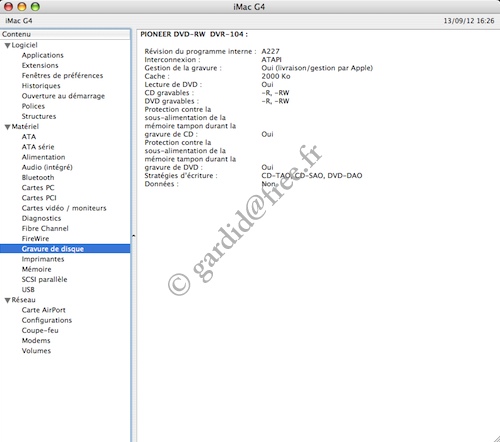Select Extensions in the sidebar
500x442 pixels.
click(x=40, y=65)
